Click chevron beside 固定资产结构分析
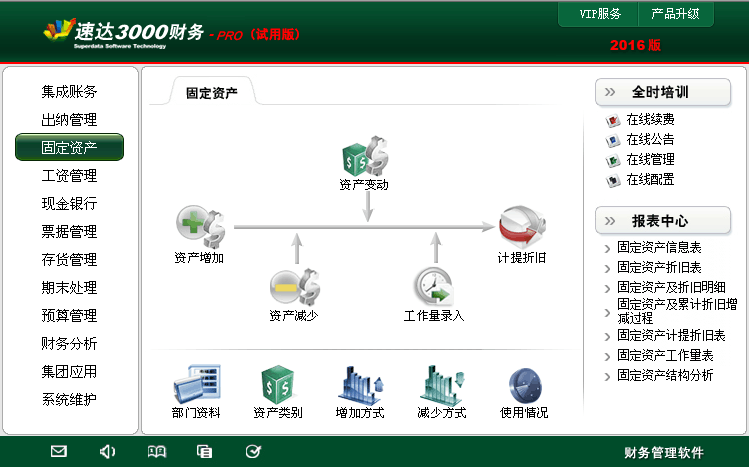 click(607, 377)
